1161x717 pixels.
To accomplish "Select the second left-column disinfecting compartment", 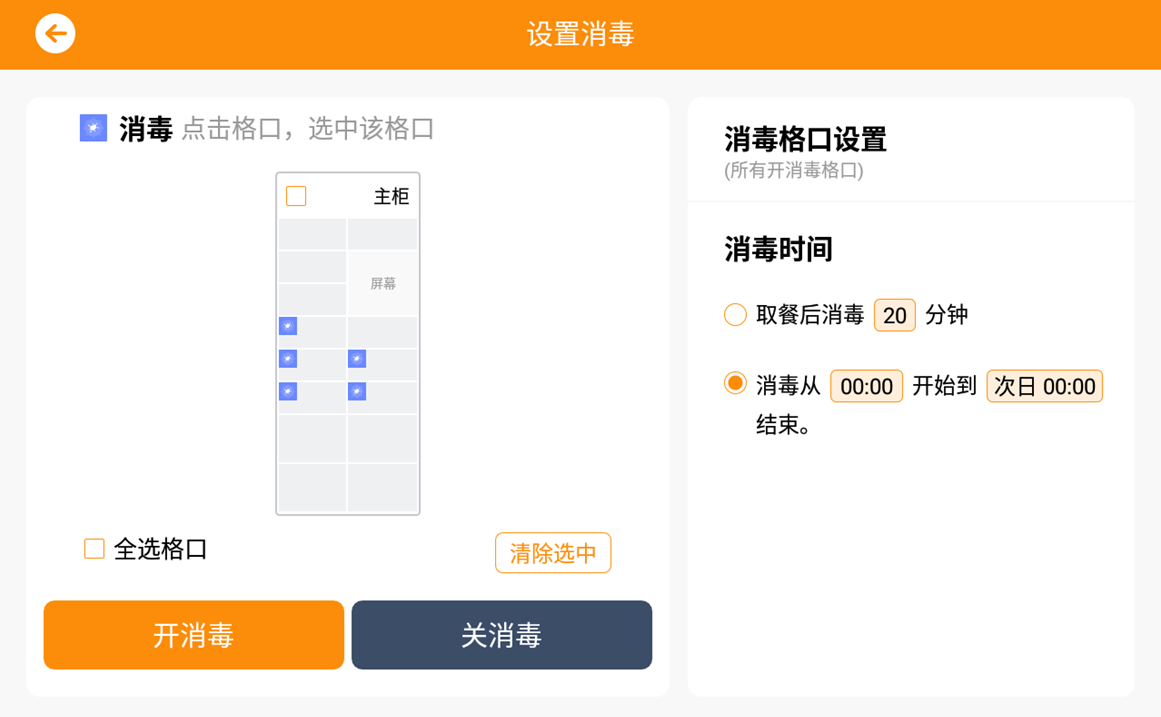I will (312, 365).
